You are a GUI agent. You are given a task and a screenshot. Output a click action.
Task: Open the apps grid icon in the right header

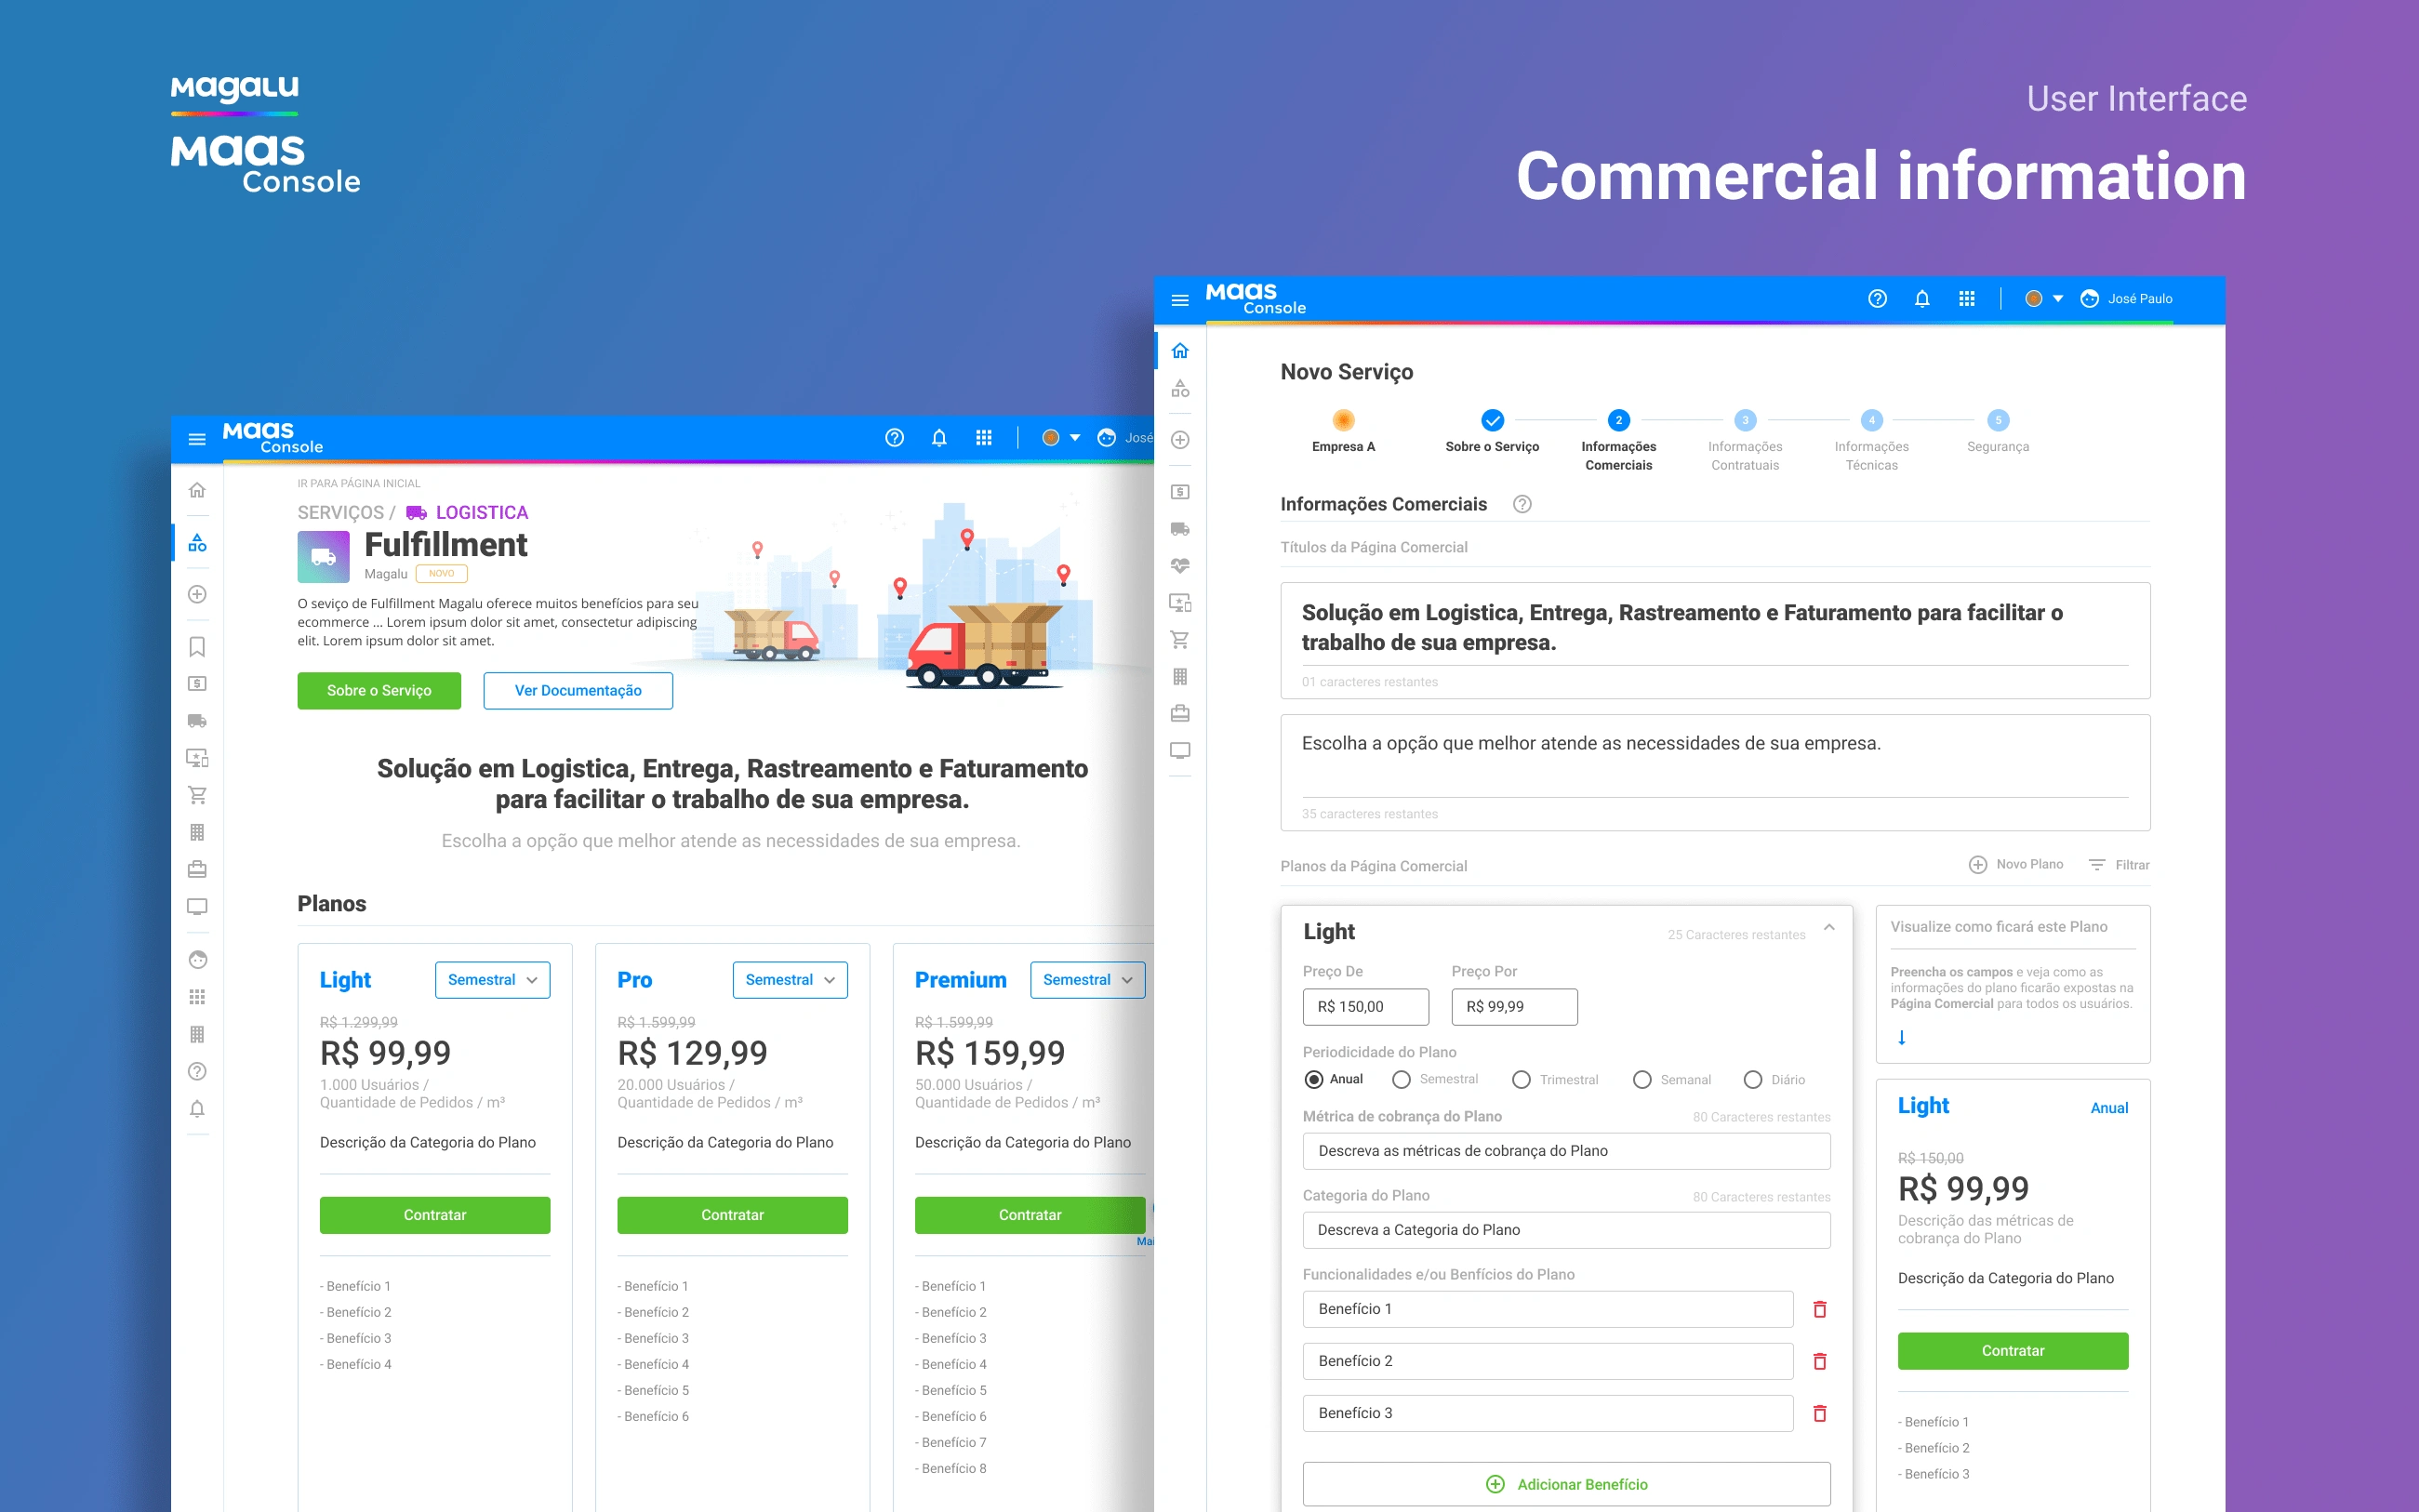[x=1966, y=299]
